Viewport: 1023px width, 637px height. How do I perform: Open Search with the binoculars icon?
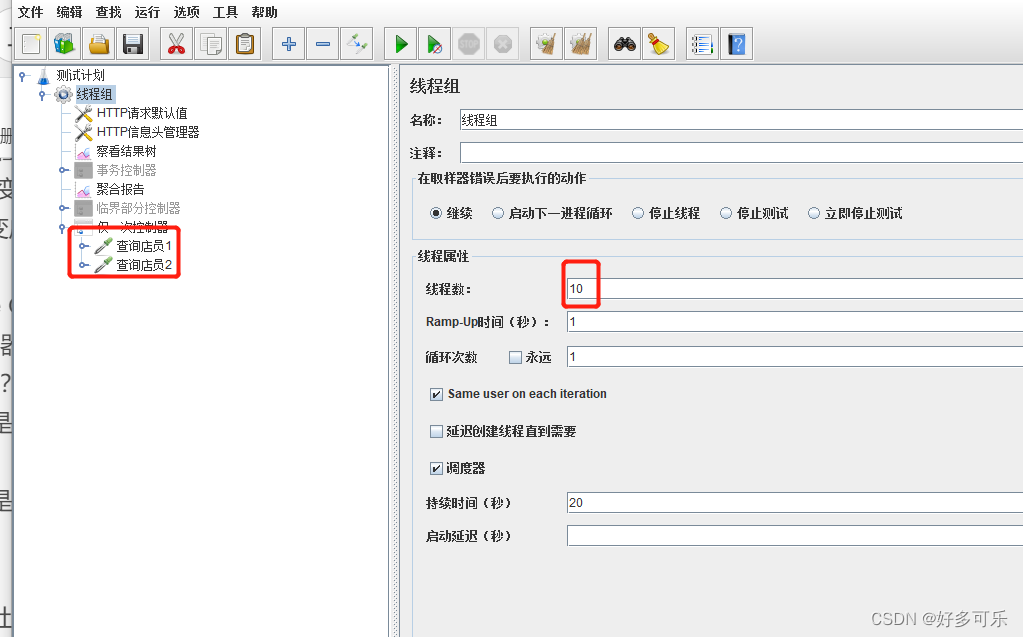click(624, 44)
